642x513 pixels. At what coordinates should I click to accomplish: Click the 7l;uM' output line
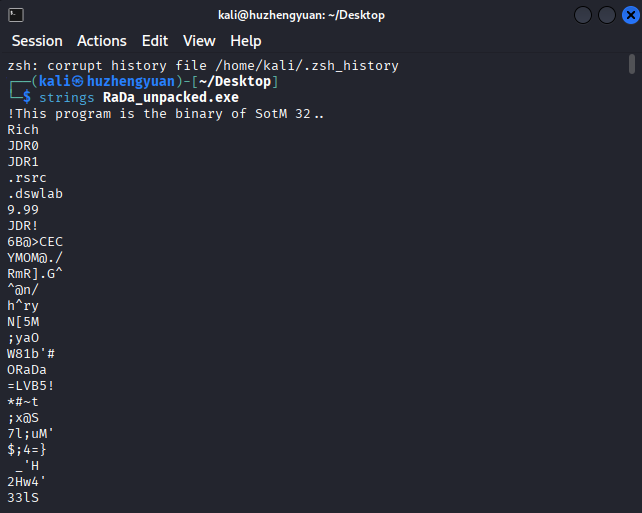tap(31, 434)
